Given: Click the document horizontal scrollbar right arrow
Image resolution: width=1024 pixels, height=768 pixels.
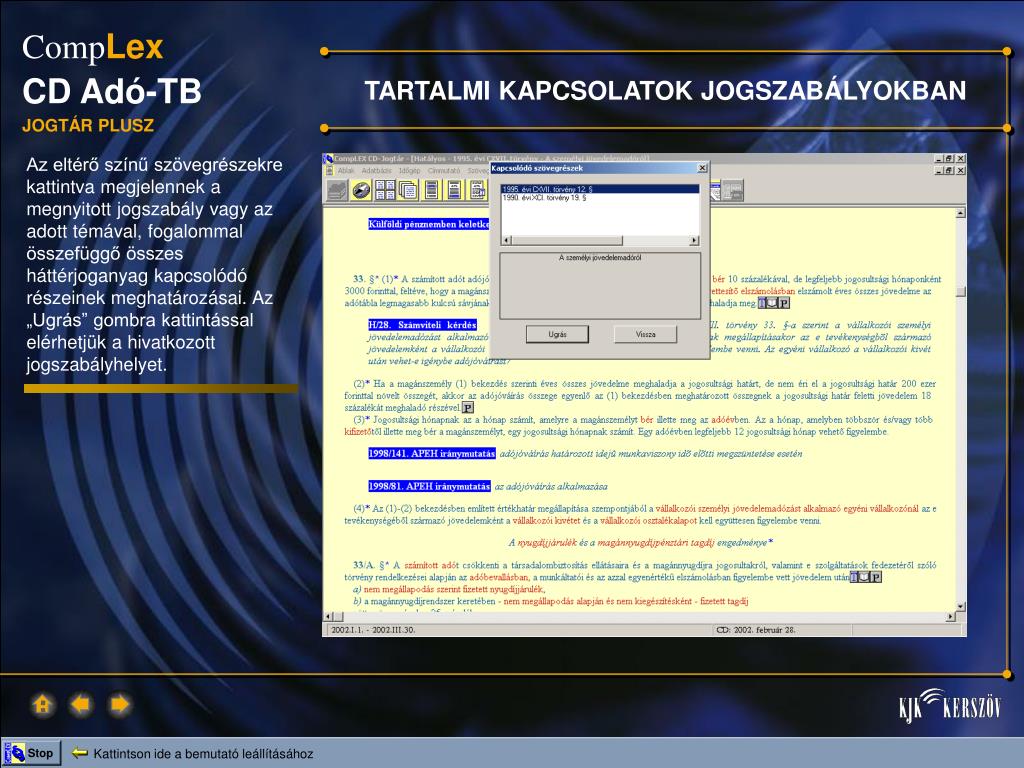Looking at the screenshot, I should (x=950, y=616).
